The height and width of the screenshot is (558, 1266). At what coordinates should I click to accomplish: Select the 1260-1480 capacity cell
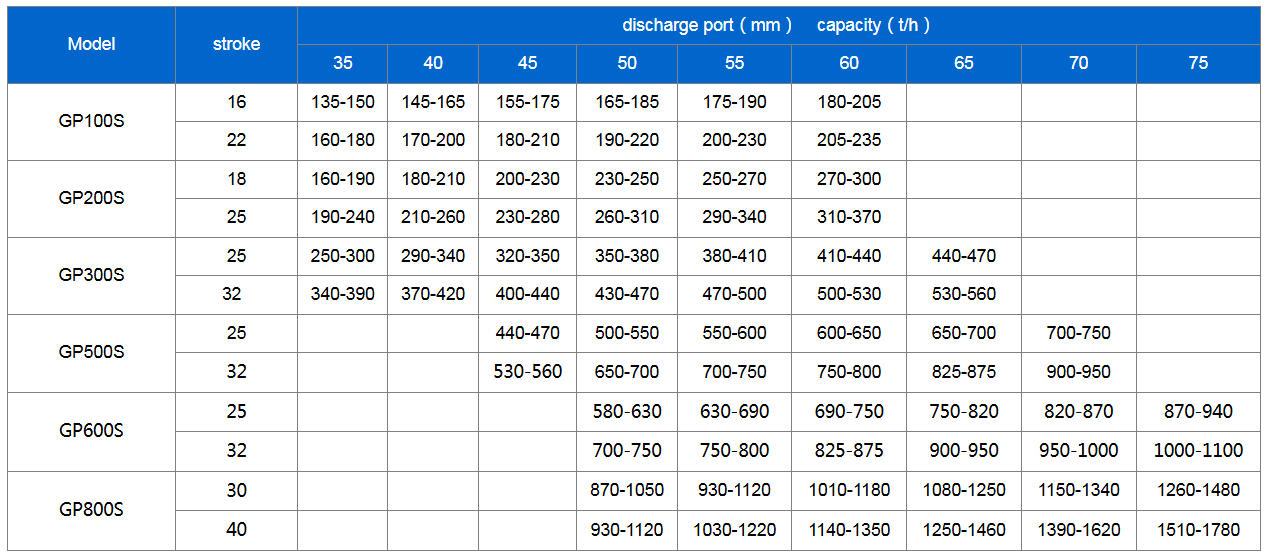[x=1197, y=490]
